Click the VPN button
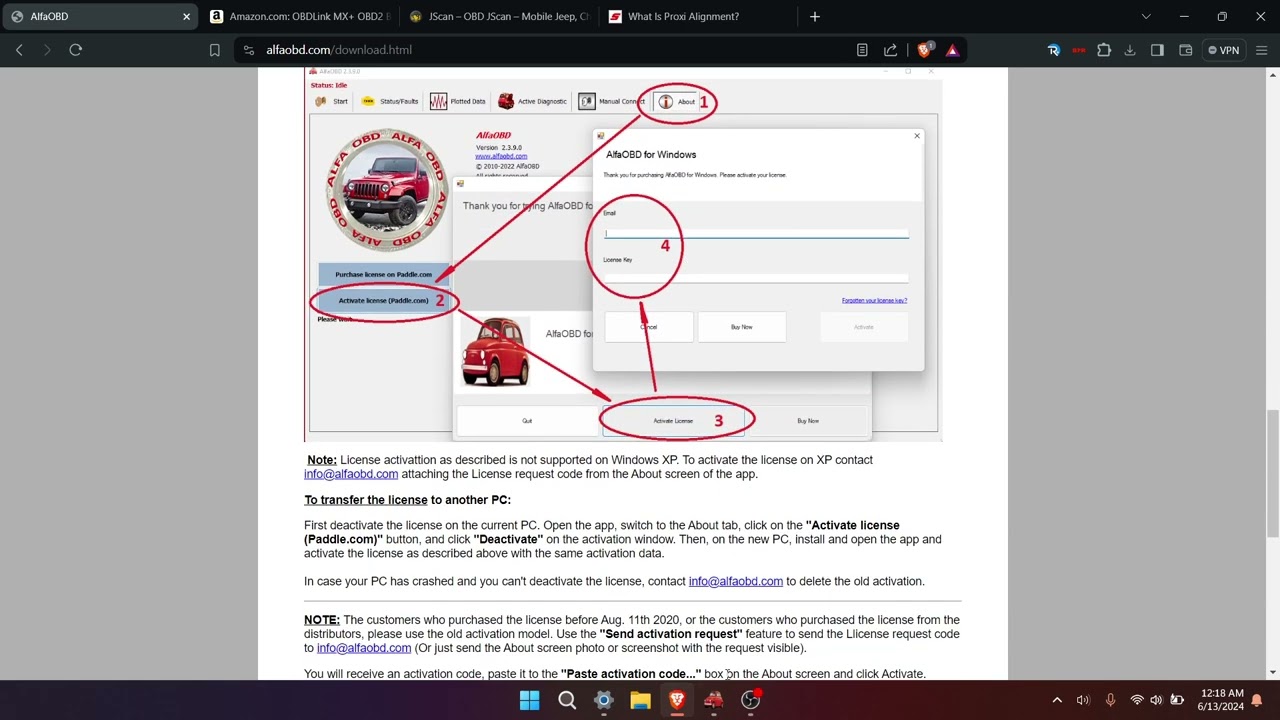Image resolution: width=1280 pixels, height=720 pixels. tap(1223, 50)
